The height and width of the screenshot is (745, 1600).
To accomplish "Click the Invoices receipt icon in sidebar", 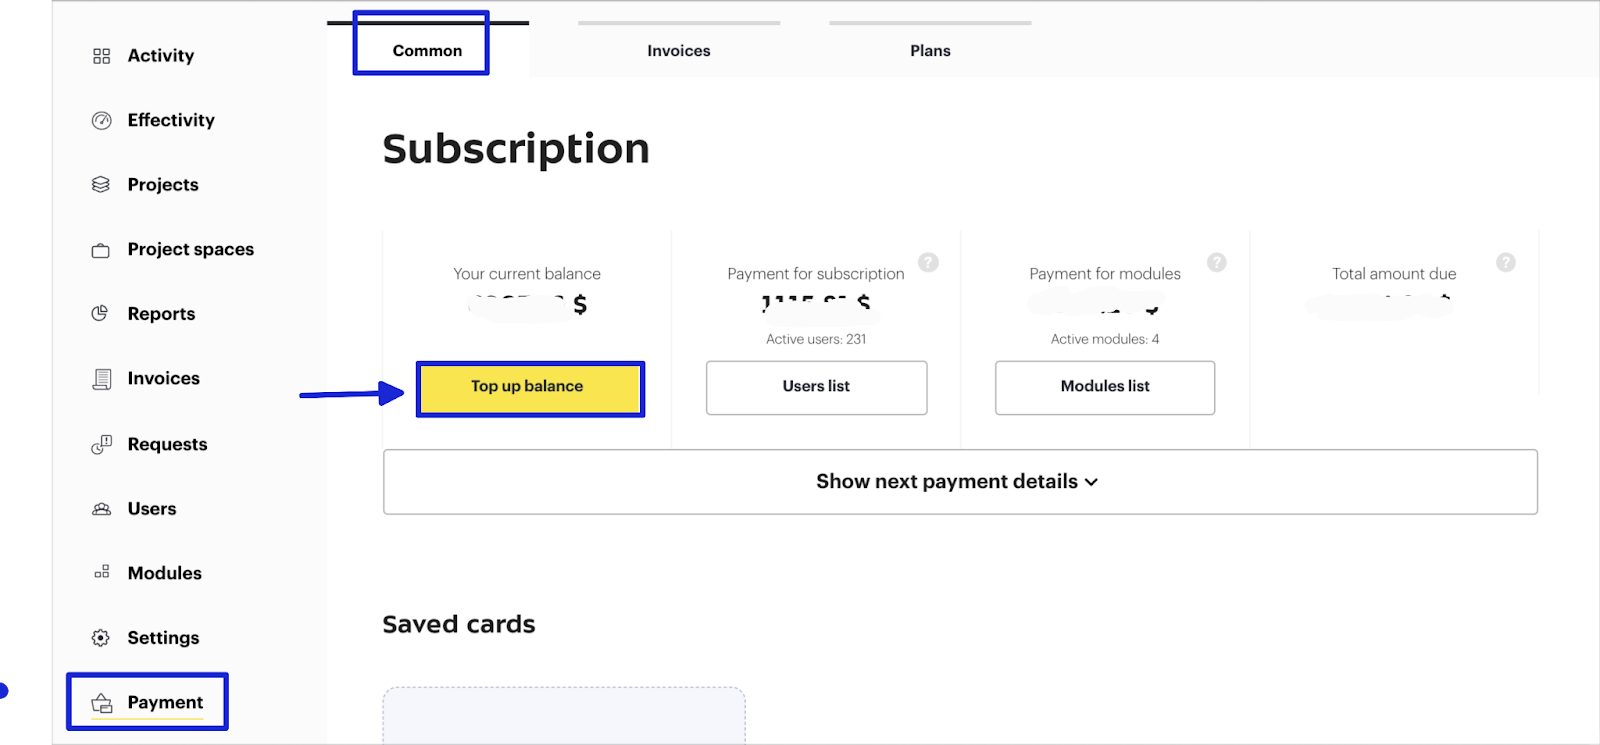I will tap(101, 379).
